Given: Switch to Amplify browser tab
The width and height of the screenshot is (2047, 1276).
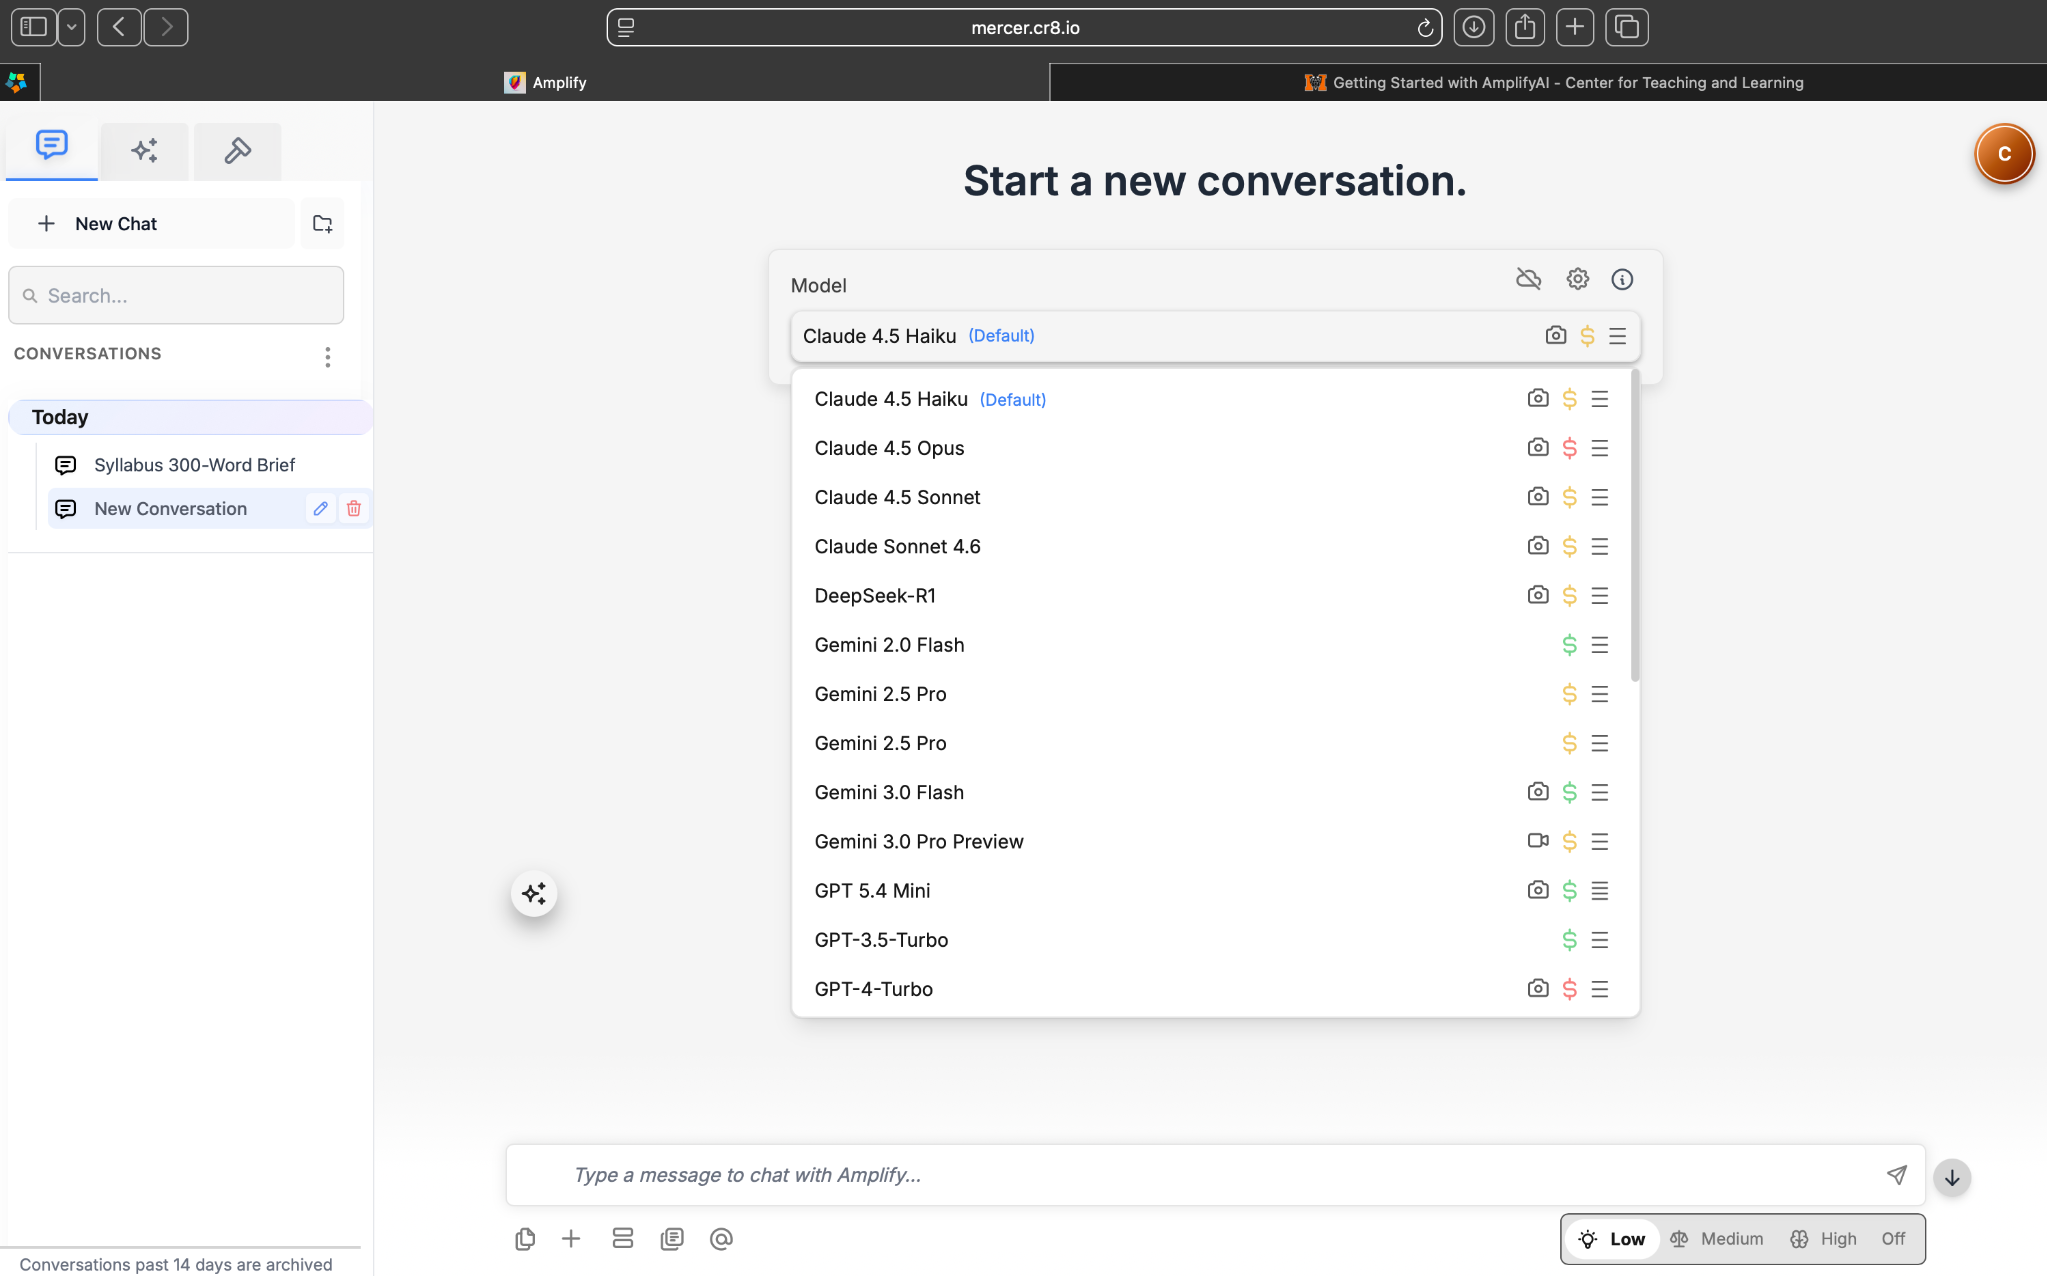Looking at the screenshot, I should coord(545,82).
